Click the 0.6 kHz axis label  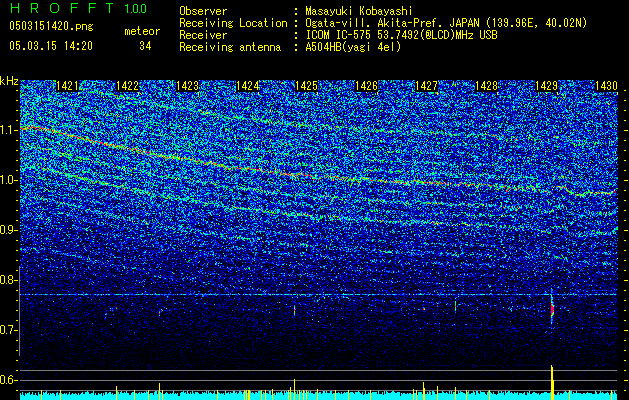(x=9, y=380)
